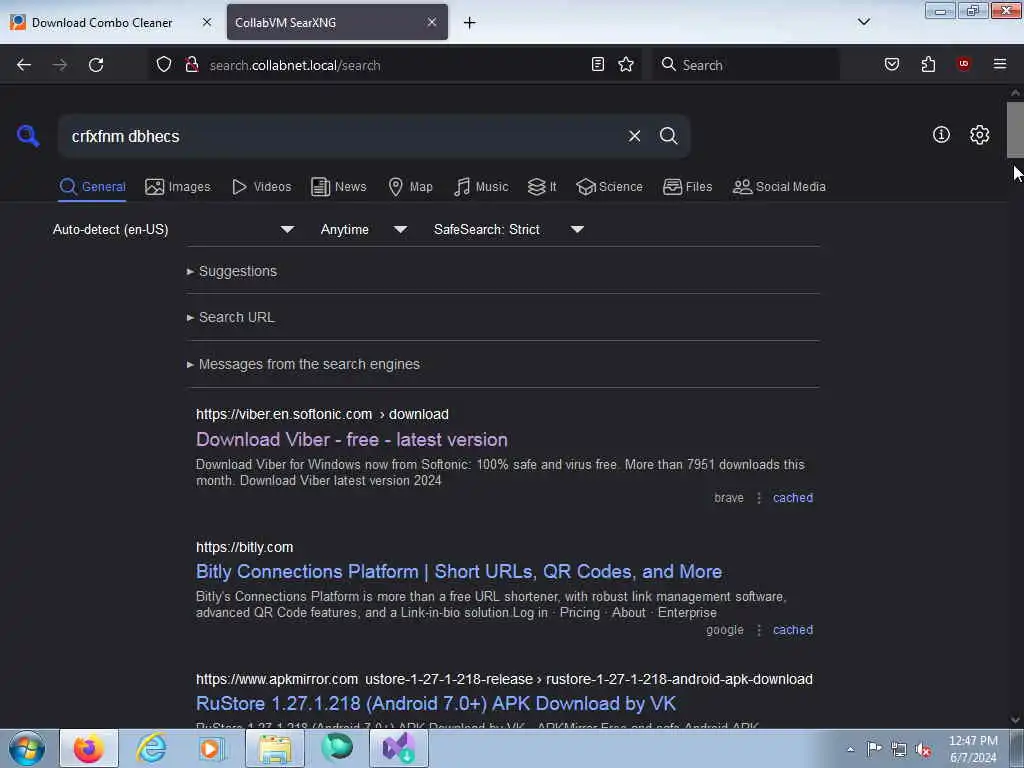Click the muted volume tray icon
1024x768 pixels.
923,750
